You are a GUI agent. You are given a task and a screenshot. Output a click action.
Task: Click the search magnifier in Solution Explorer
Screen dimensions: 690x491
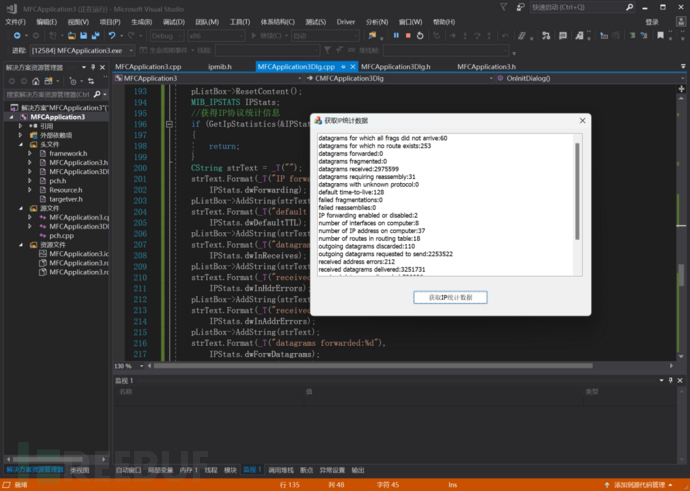click(x=97, y=94)
